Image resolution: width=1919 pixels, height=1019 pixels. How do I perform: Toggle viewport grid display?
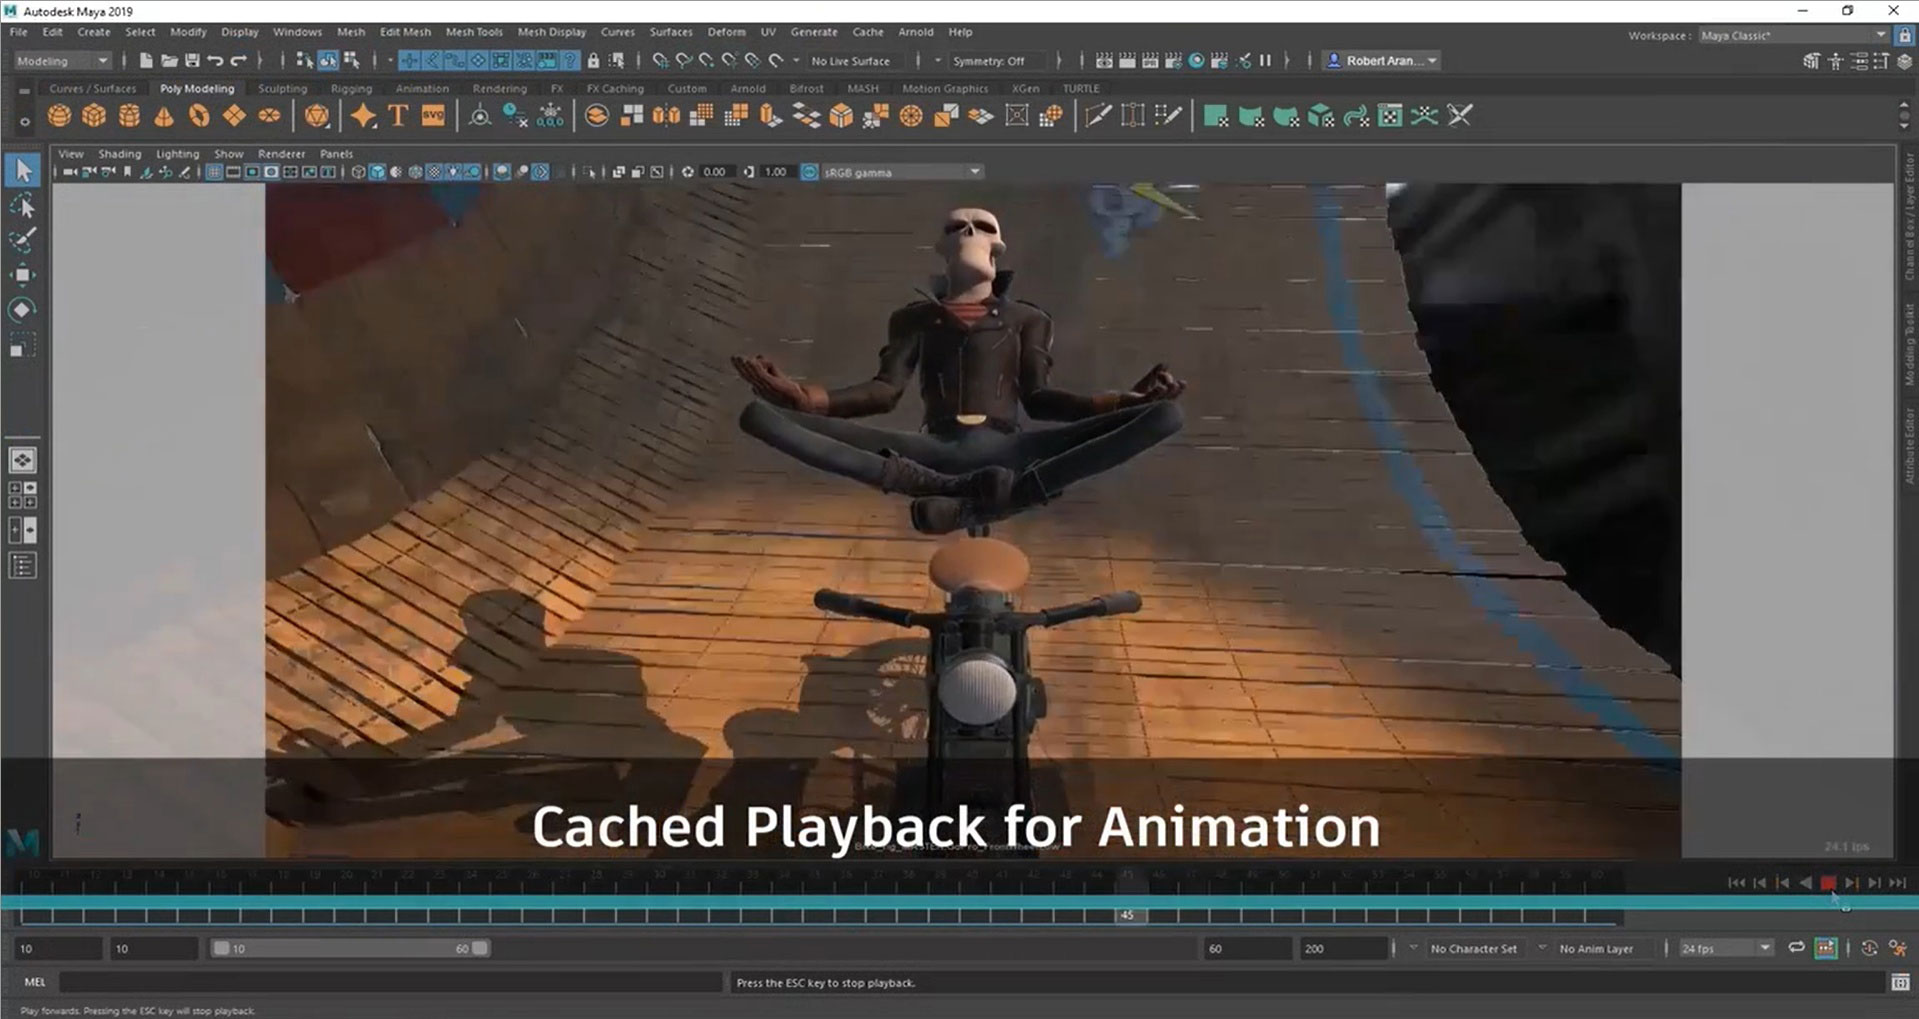pyautogui.click(x=214, y=172)
